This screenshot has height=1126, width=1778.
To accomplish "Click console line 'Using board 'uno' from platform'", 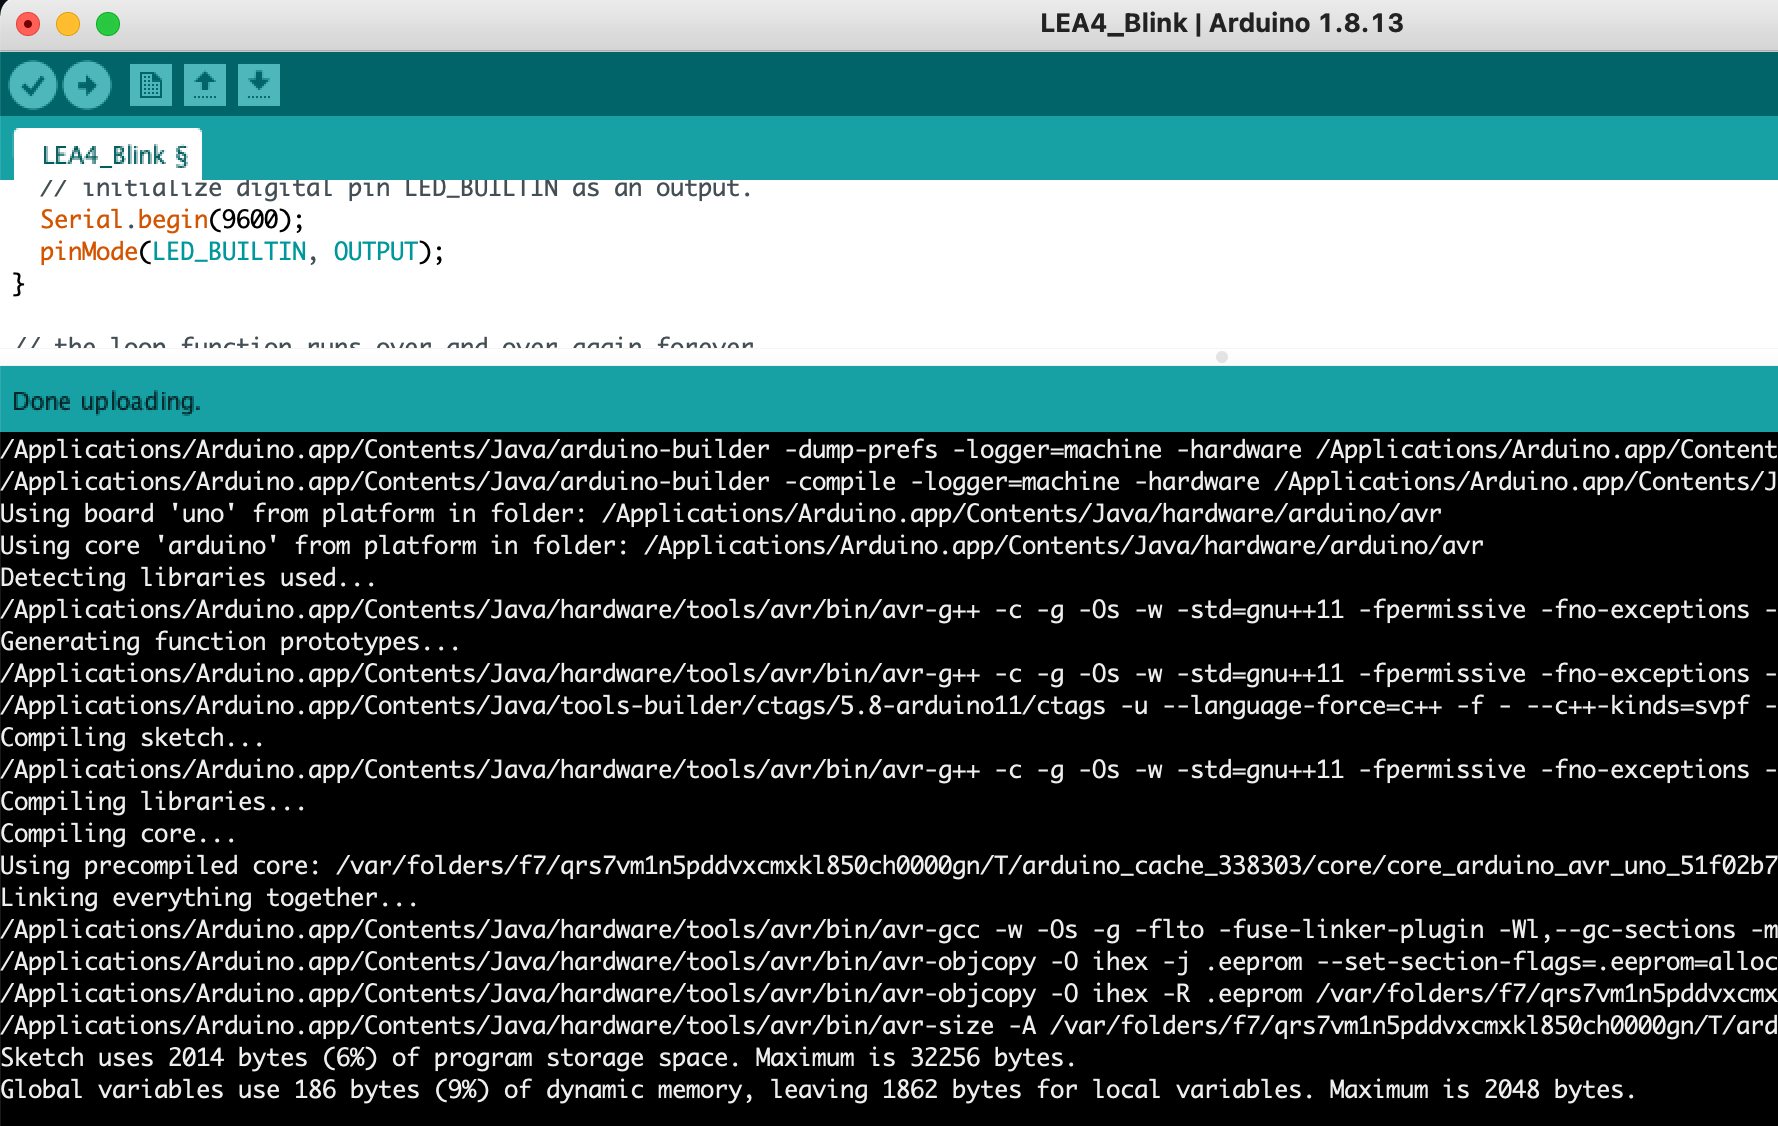I will (x=721, y=513).
